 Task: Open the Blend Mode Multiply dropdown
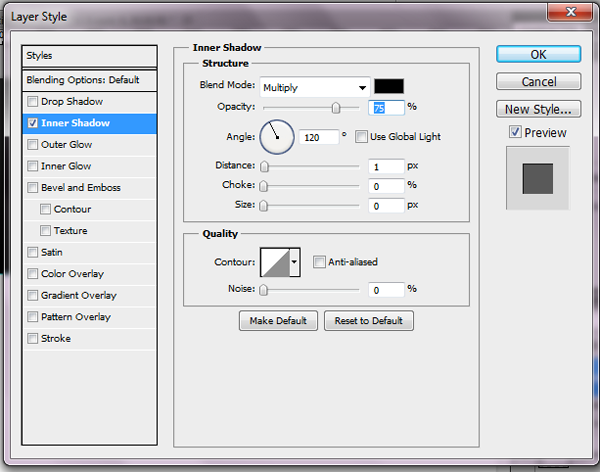point(314,87)
